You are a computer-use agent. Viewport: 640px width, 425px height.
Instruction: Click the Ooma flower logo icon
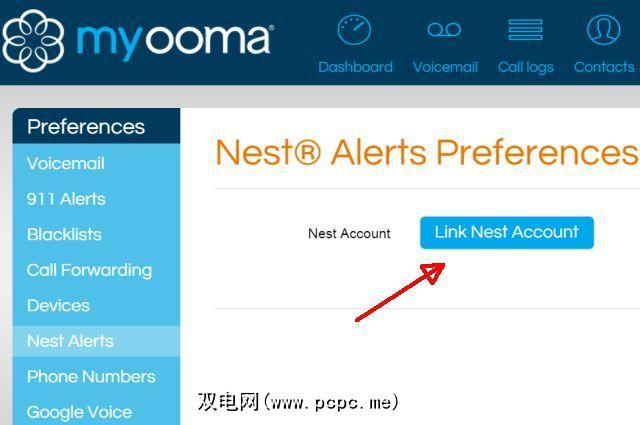point(33,40)
